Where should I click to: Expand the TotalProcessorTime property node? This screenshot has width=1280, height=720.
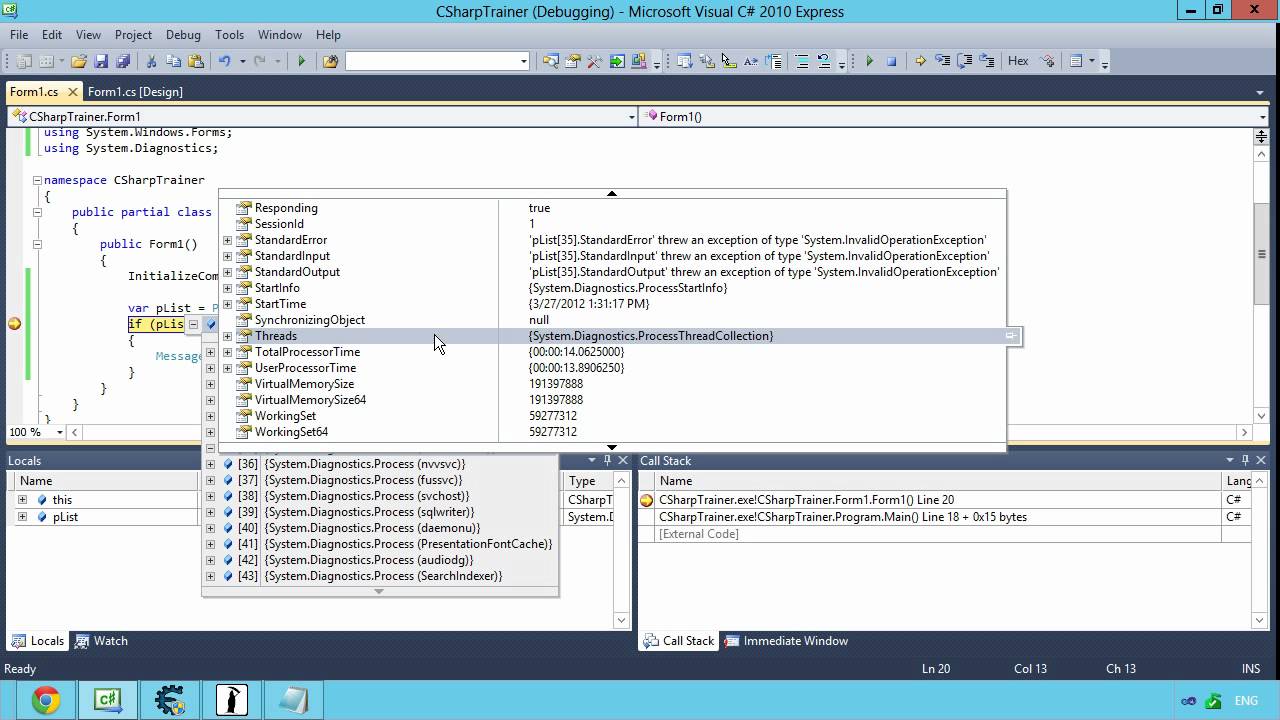(227, 352)
